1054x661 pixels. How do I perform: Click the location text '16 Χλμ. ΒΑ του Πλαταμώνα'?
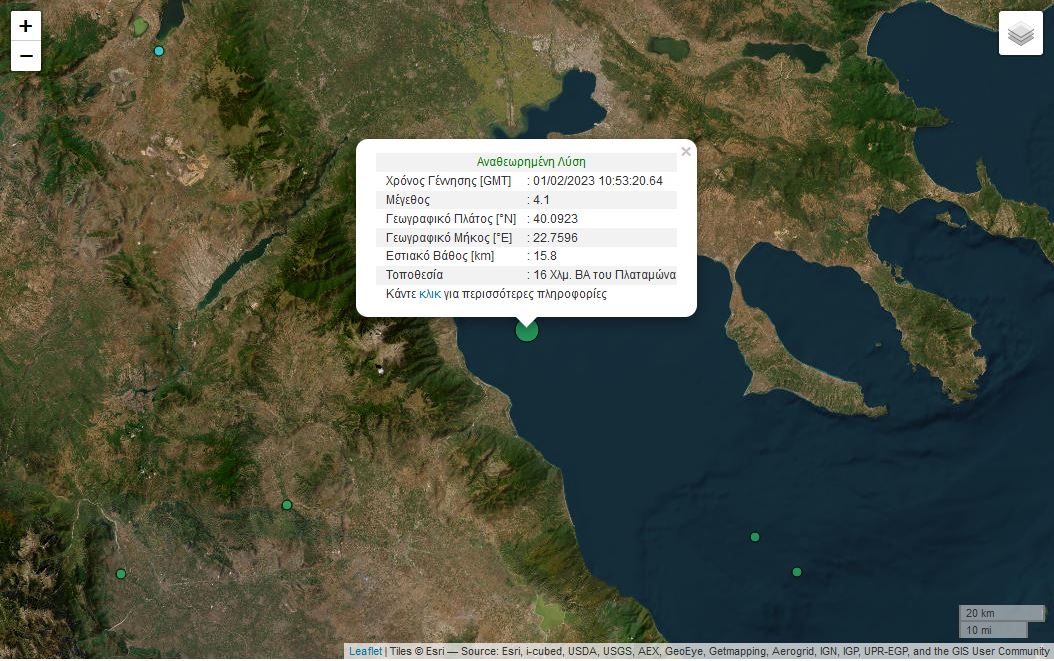point(604,275)
